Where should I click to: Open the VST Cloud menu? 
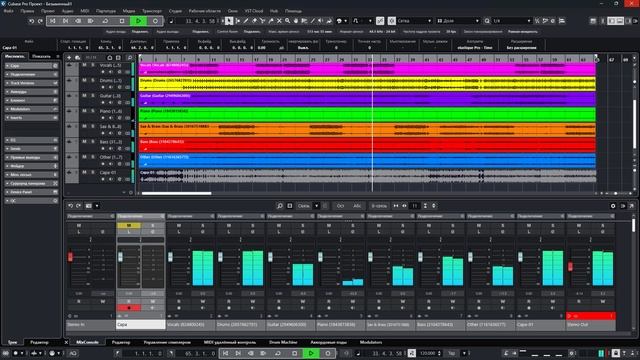pyautogui.click(x=253, y=11)
